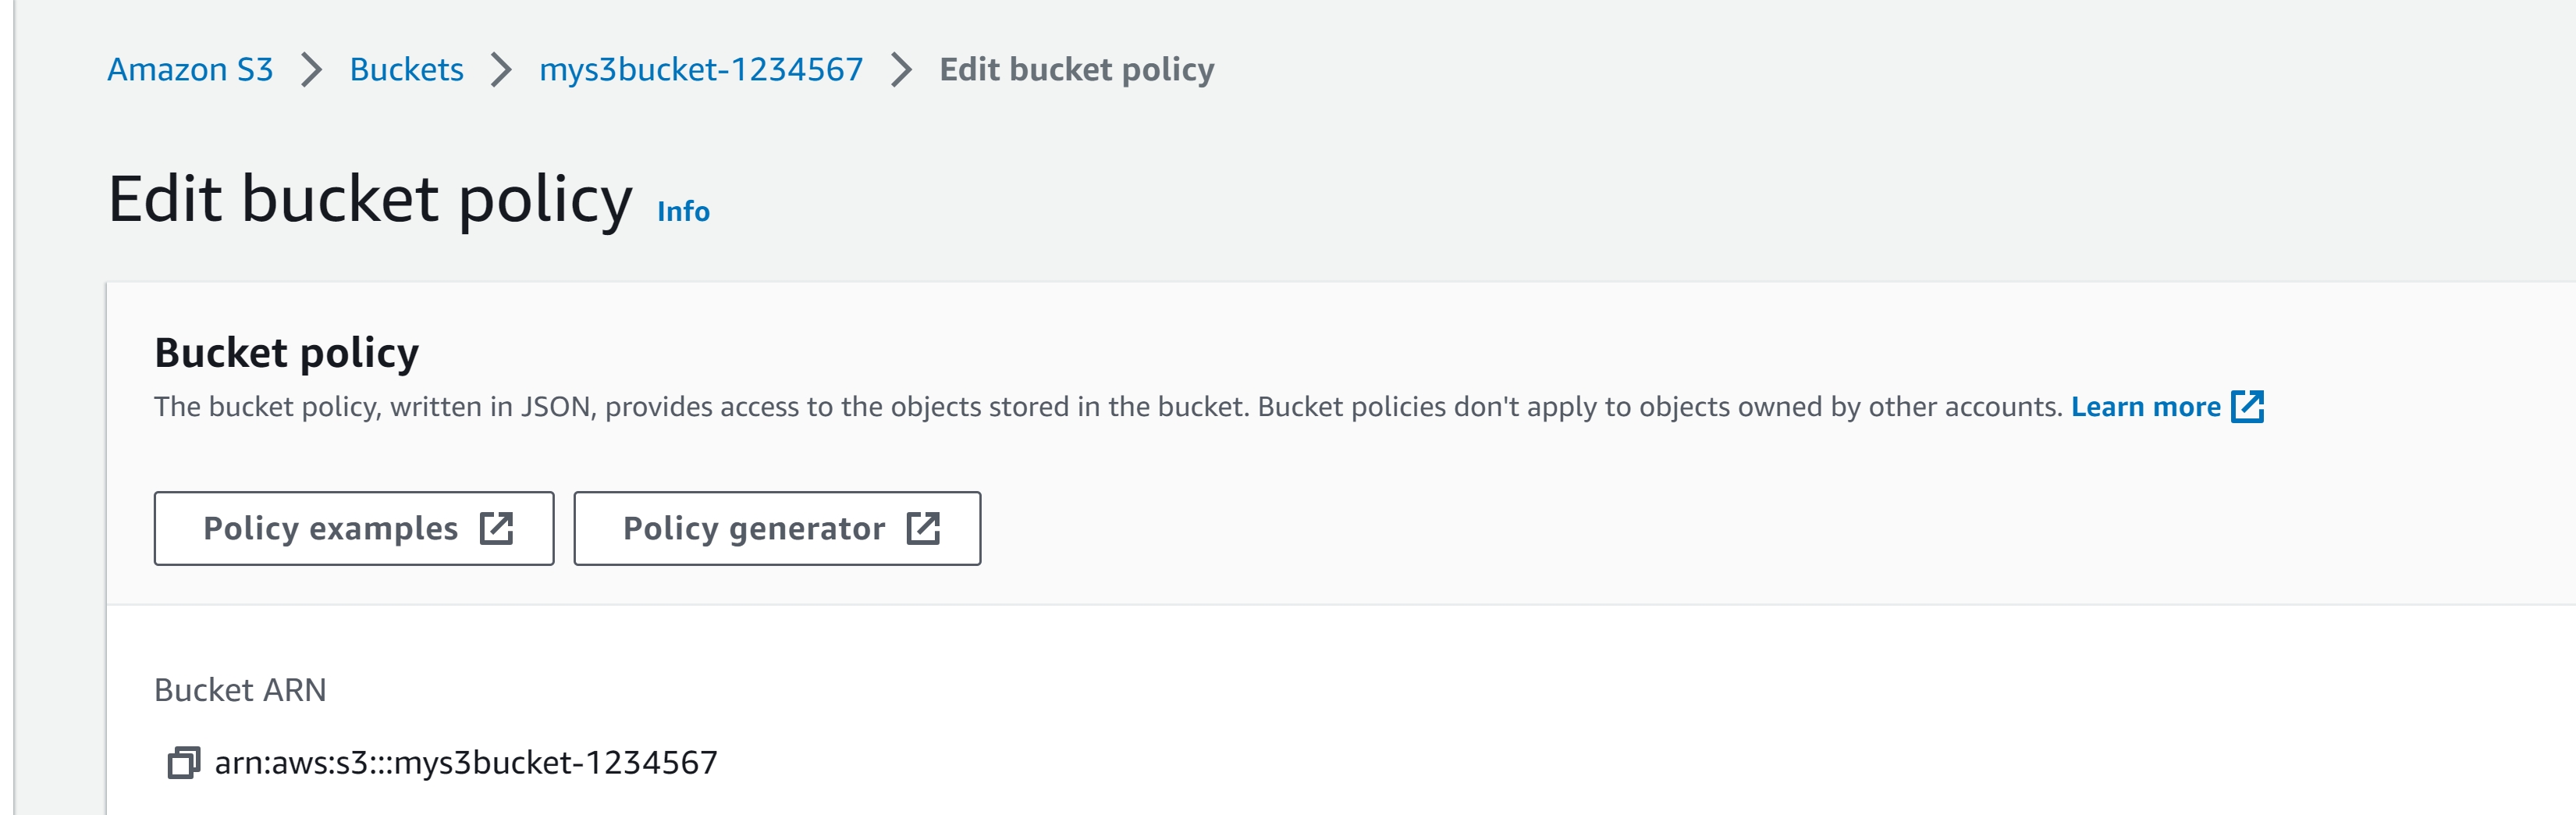Viewport: 2576px width, 815px height.
Task: Click external link icon in Policy examples
Action: [496, 528]
